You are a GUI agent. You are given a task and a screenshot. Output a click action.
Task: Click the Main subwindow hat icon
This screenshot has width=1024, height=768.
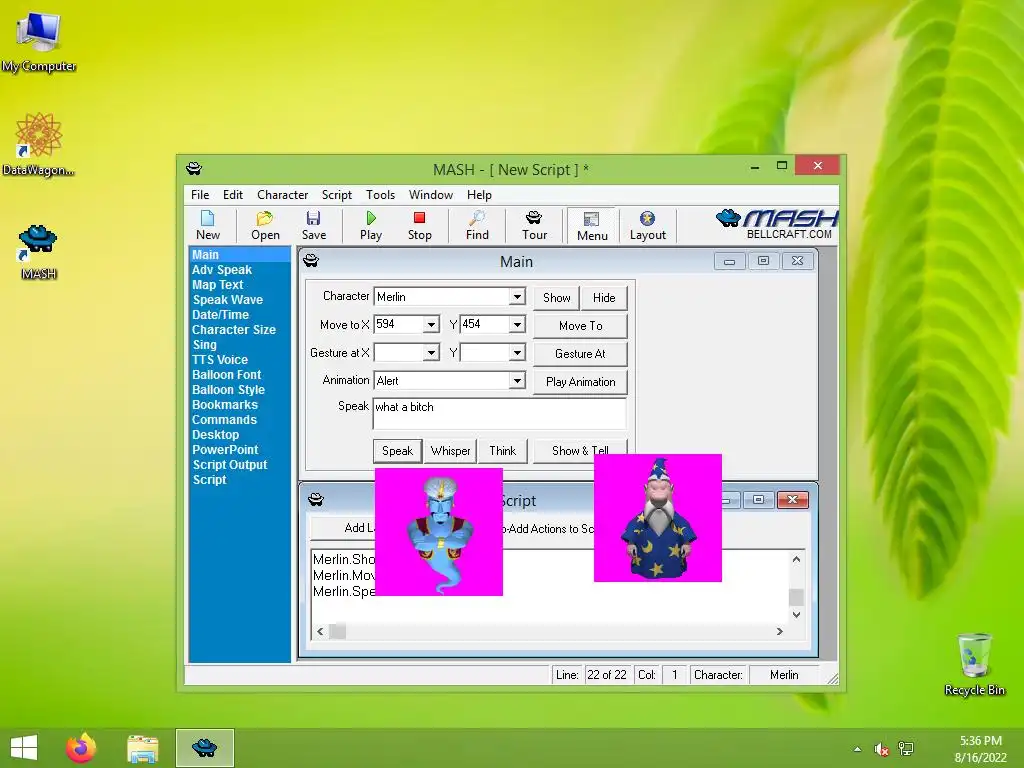(311, 261)
